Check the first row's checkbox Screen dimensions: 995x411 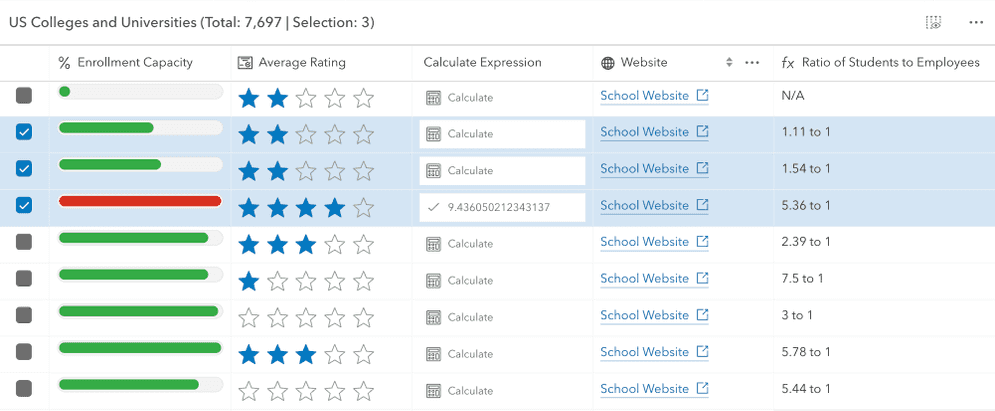point(24,96)
